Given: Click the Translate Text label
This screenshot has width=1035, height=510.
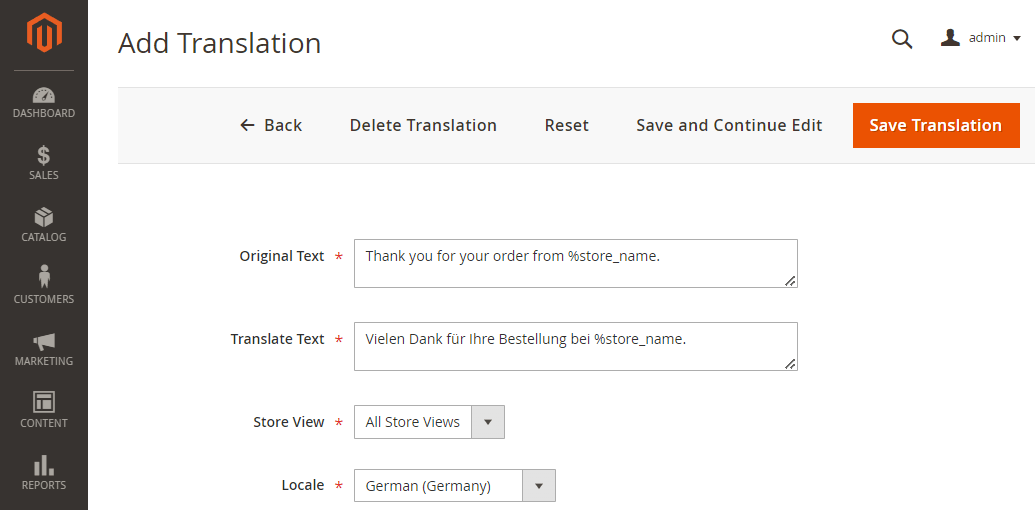Looking at the screenshot, I should point(277,339).
